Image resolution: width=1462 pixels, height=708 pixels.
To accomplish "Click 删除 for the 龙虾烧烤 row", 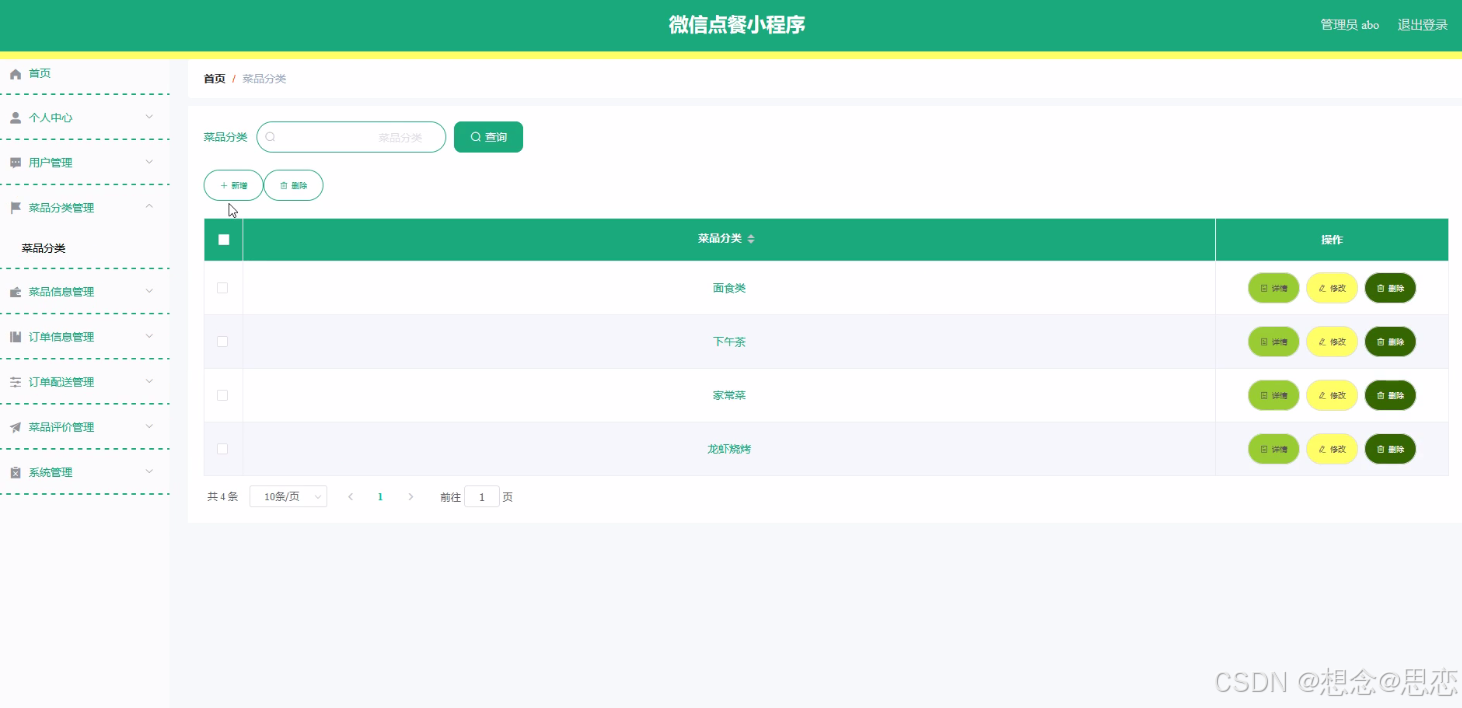I will click(1390, 449).
